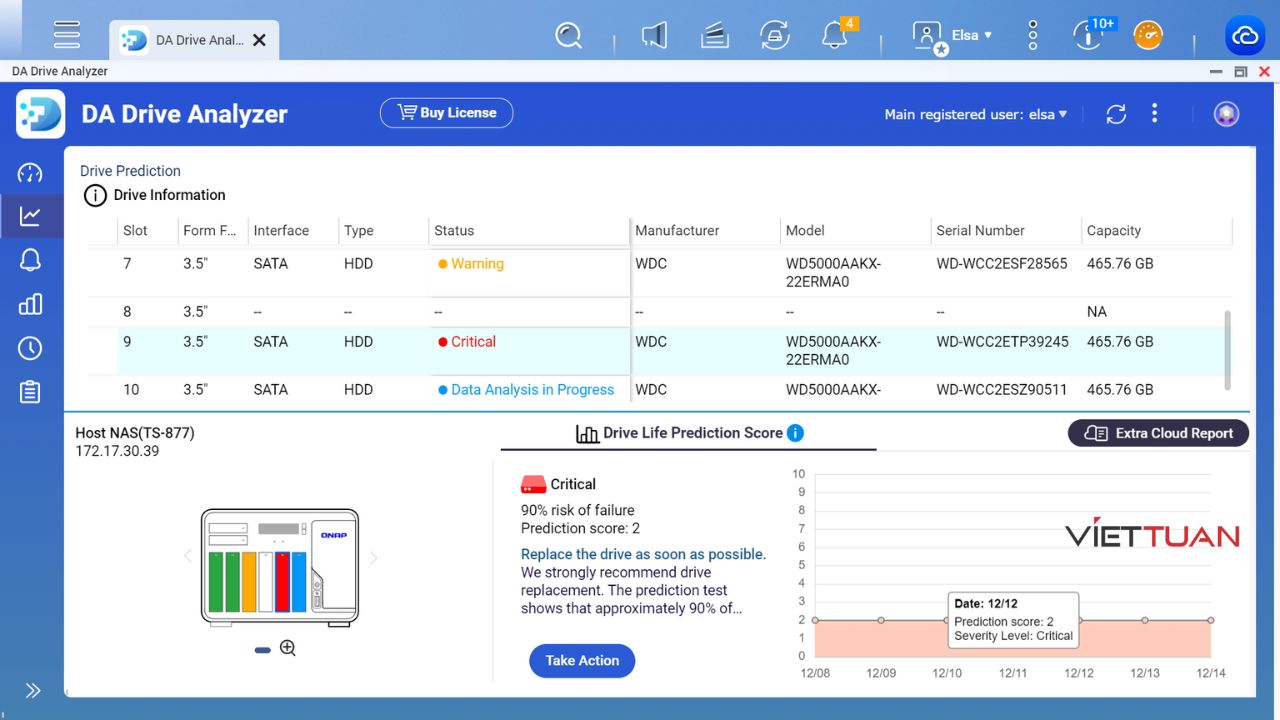Open the three-dot more options menu in header
Viewport: 1280px width, 720px height.
1154,113
